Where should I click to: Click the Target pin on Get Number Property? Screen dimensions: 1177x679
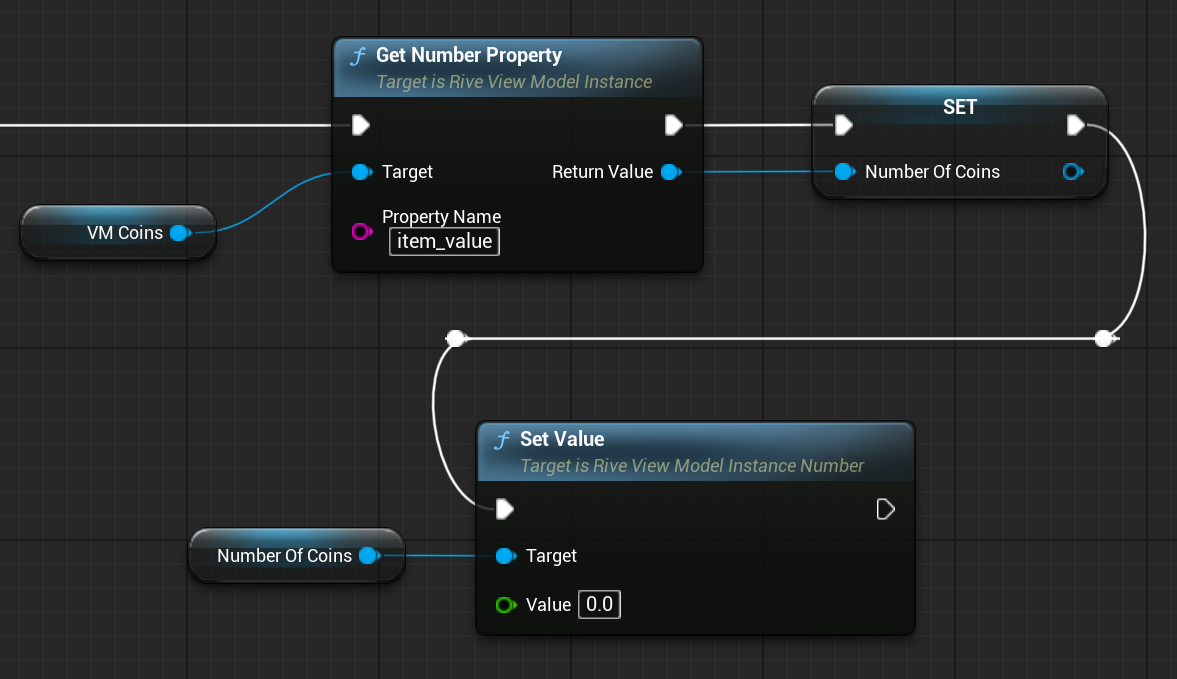(361, 172)
